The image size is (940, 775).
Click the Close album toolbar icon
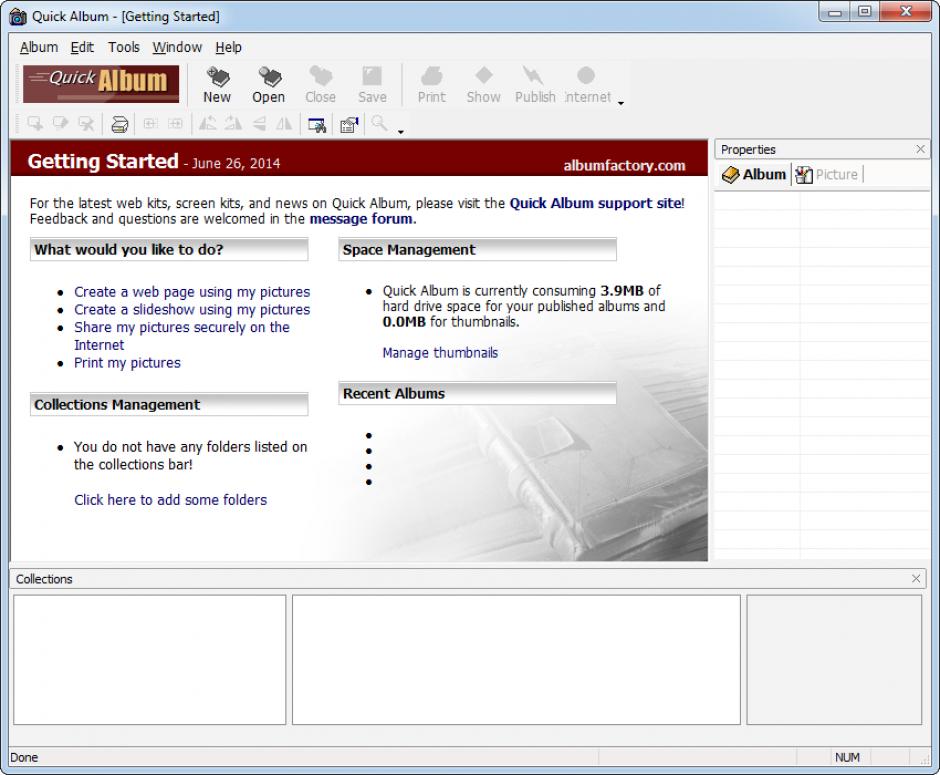tap(320, 85)
